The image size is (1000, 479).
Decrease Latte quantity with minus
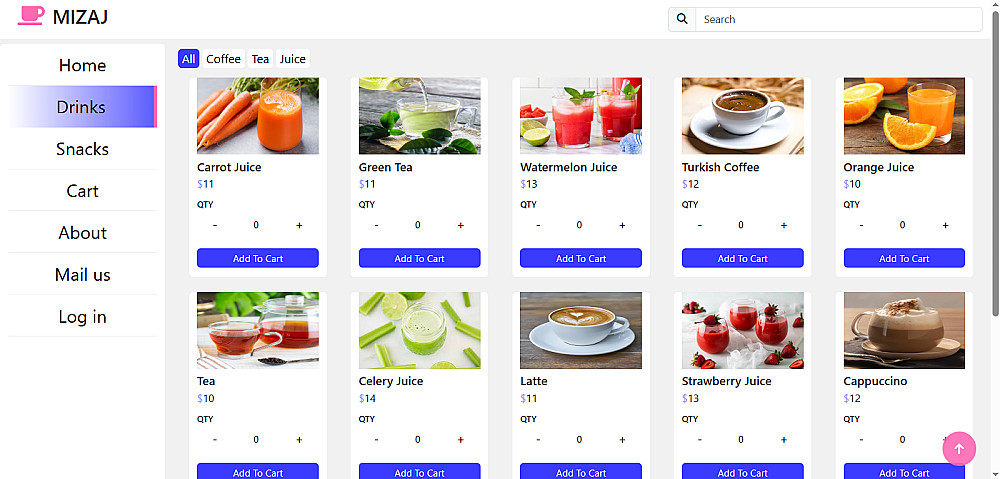click(x=538, y=440)
